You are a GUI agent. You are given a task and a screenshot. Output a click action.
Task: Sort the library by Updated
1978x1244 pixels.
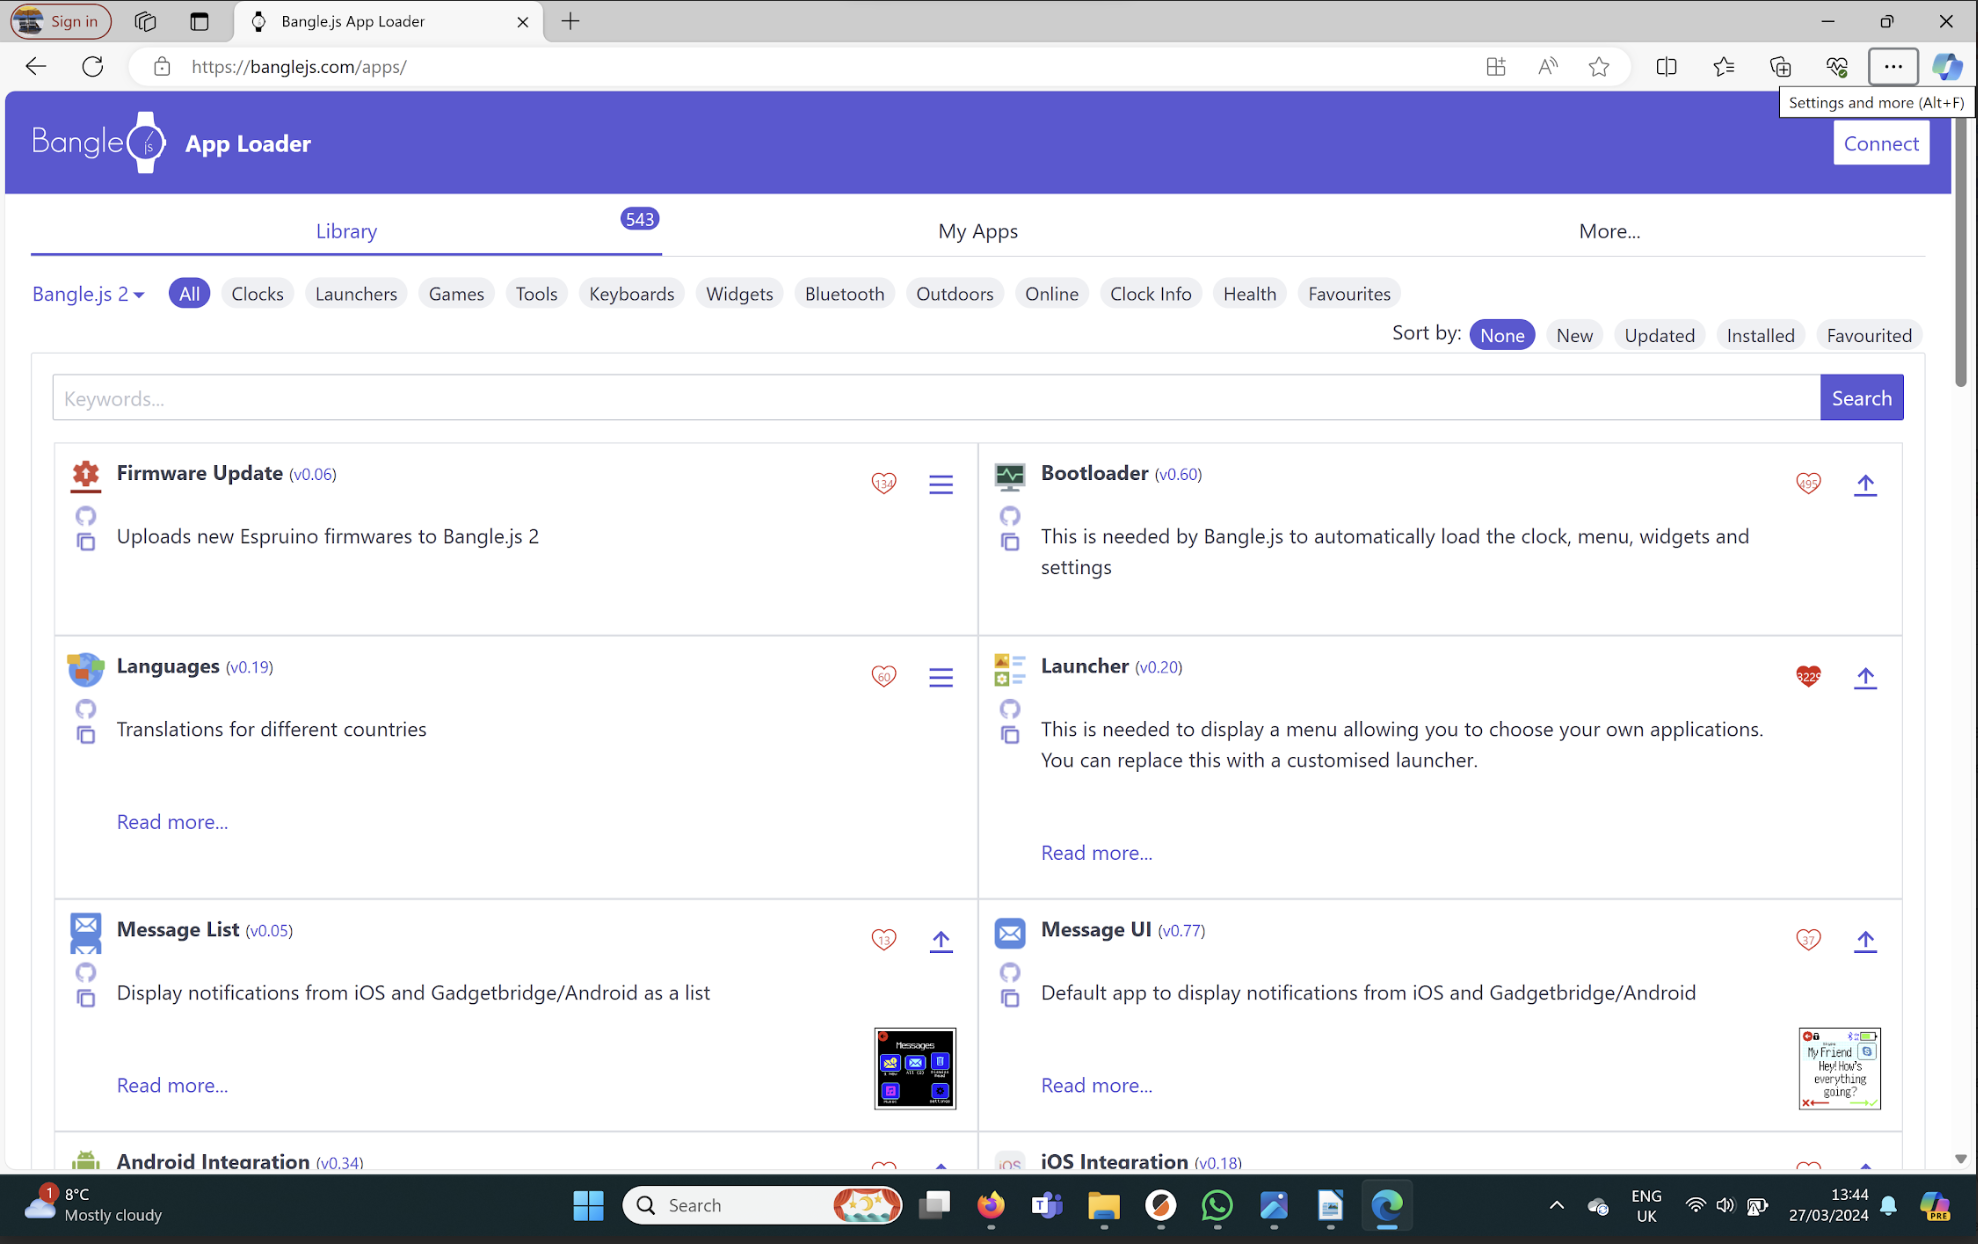pos(1659,335)
